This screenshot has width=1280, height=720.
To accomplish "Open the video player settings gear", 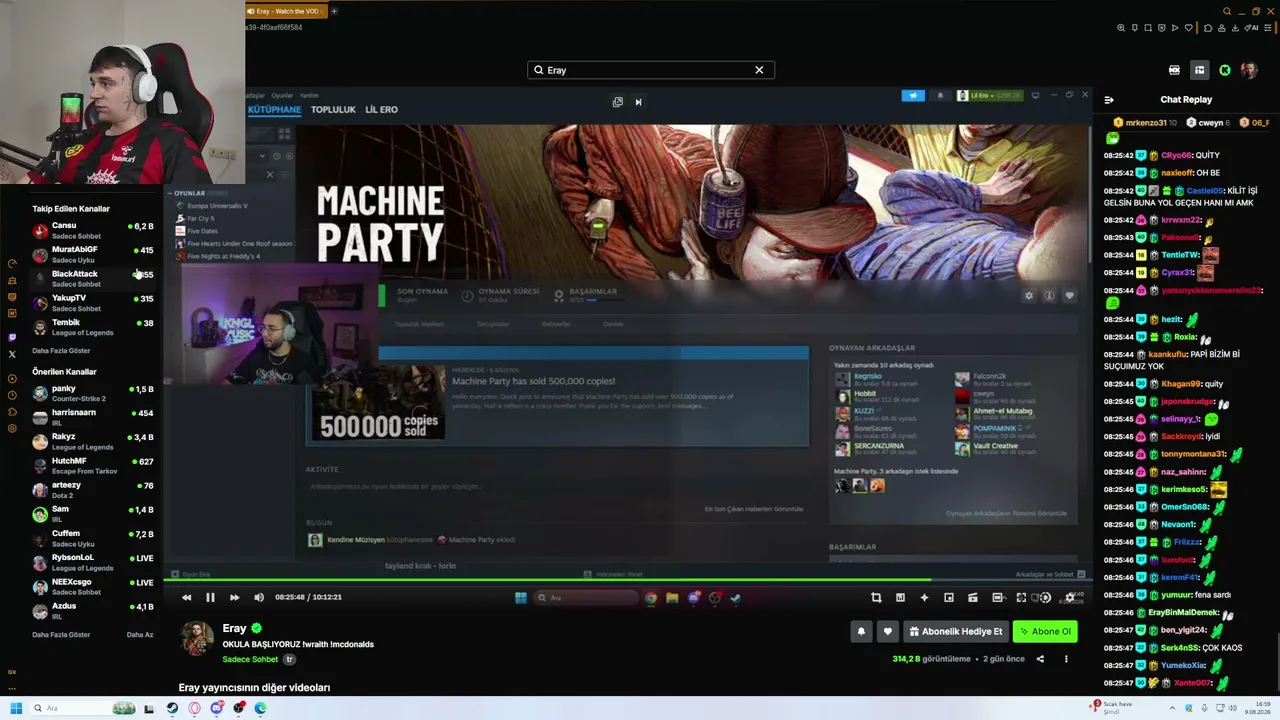I will 1070,597.
